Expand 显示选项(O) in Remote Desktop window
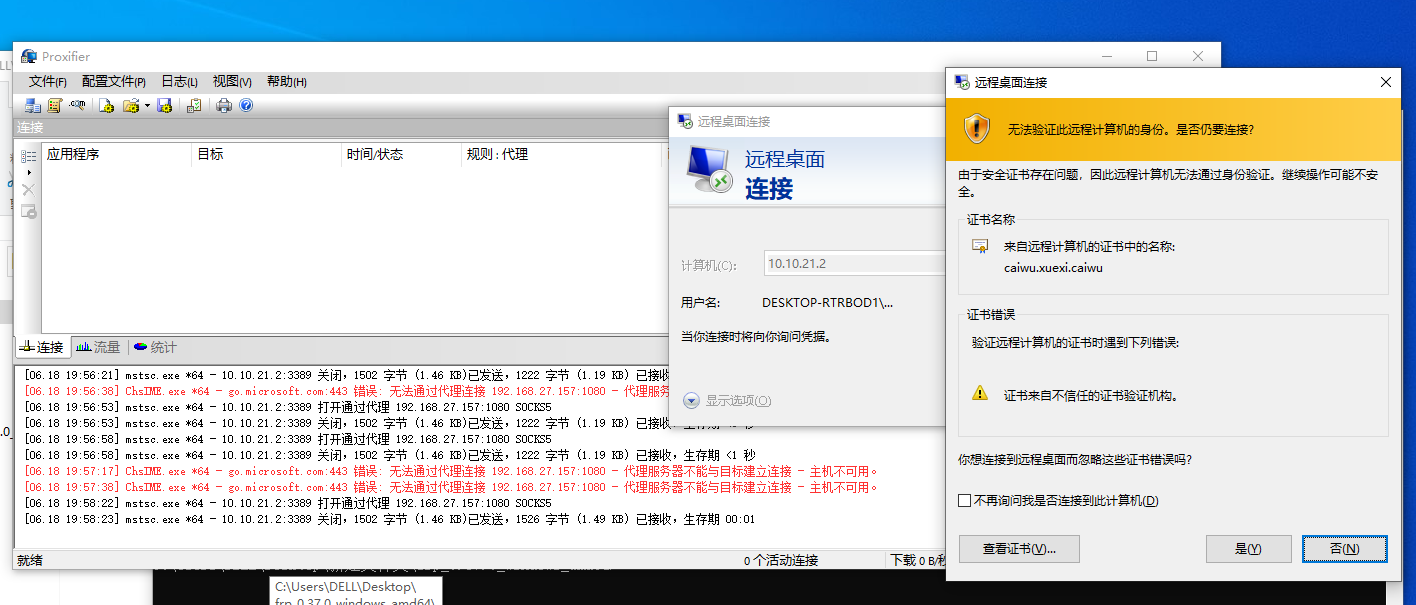 click(x=727, y=400)
